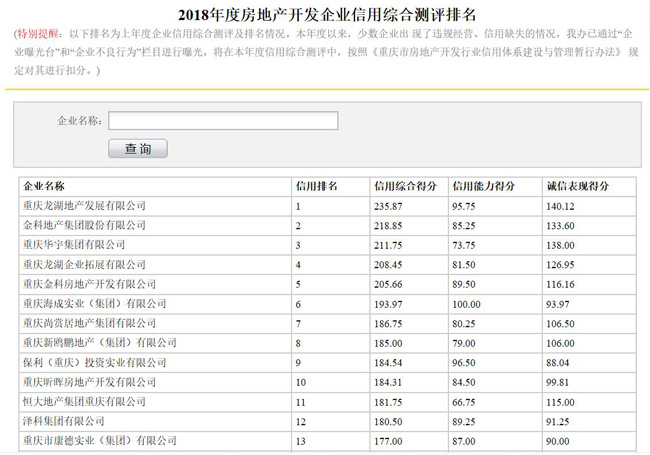Screen dimensions: 650x455
Task: Click composite score 185.00
Action: (x=388, y=344)
